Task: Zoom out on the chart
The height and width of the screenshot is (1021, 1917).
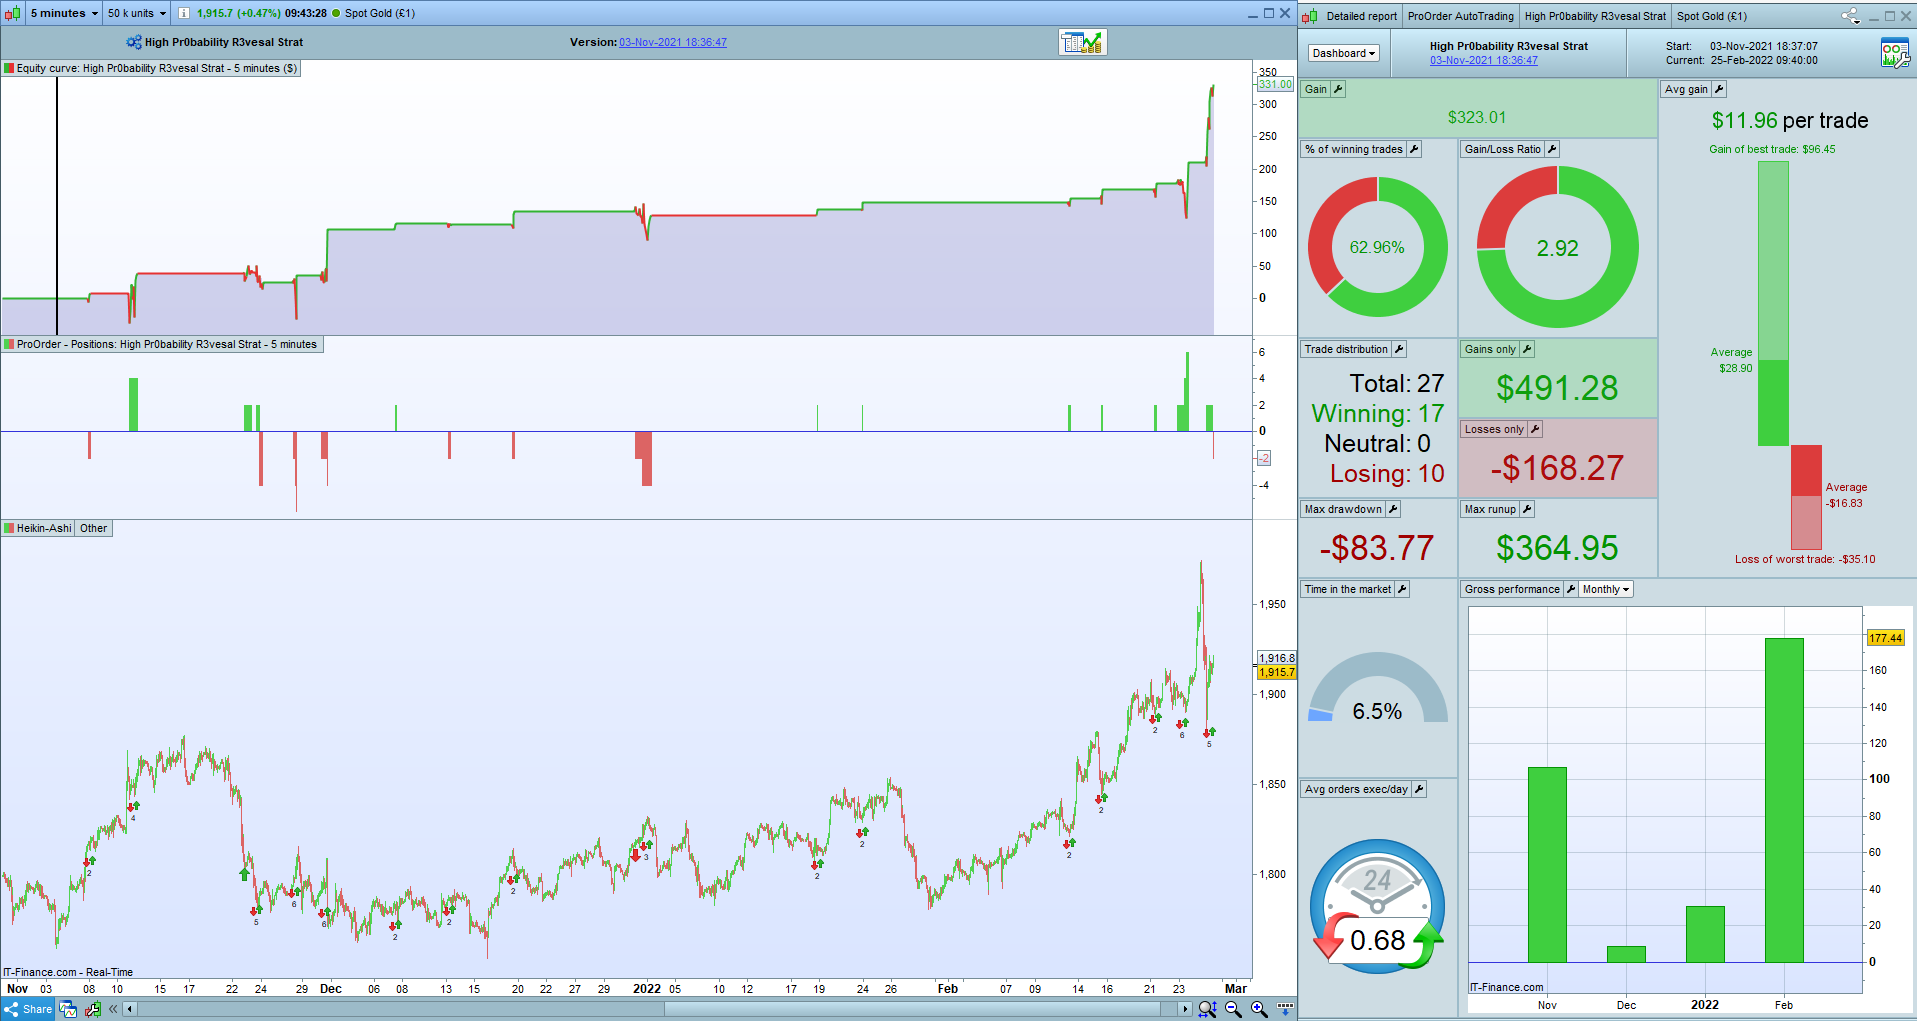Action: pyautogui.click(x=1234, y=1009)
